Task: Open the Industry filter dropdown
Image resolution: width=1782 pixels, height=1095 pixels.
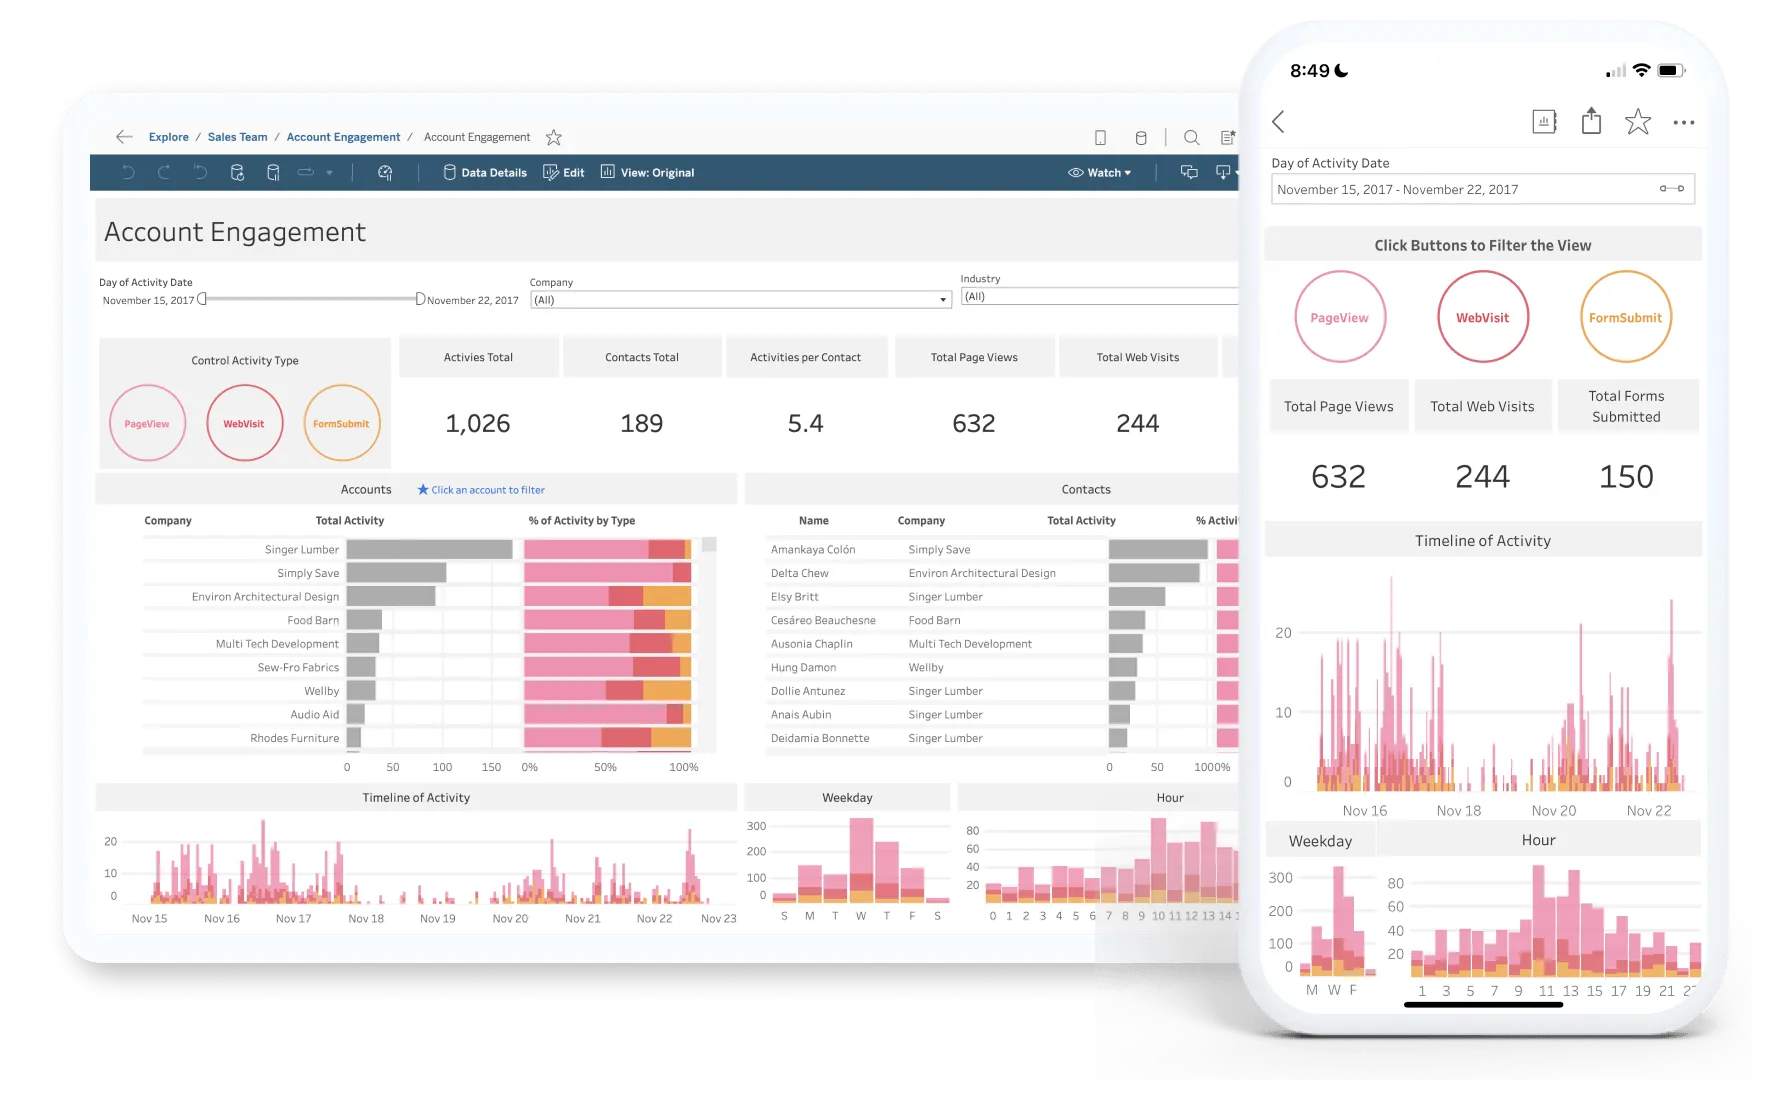Action: point(1098,297)
